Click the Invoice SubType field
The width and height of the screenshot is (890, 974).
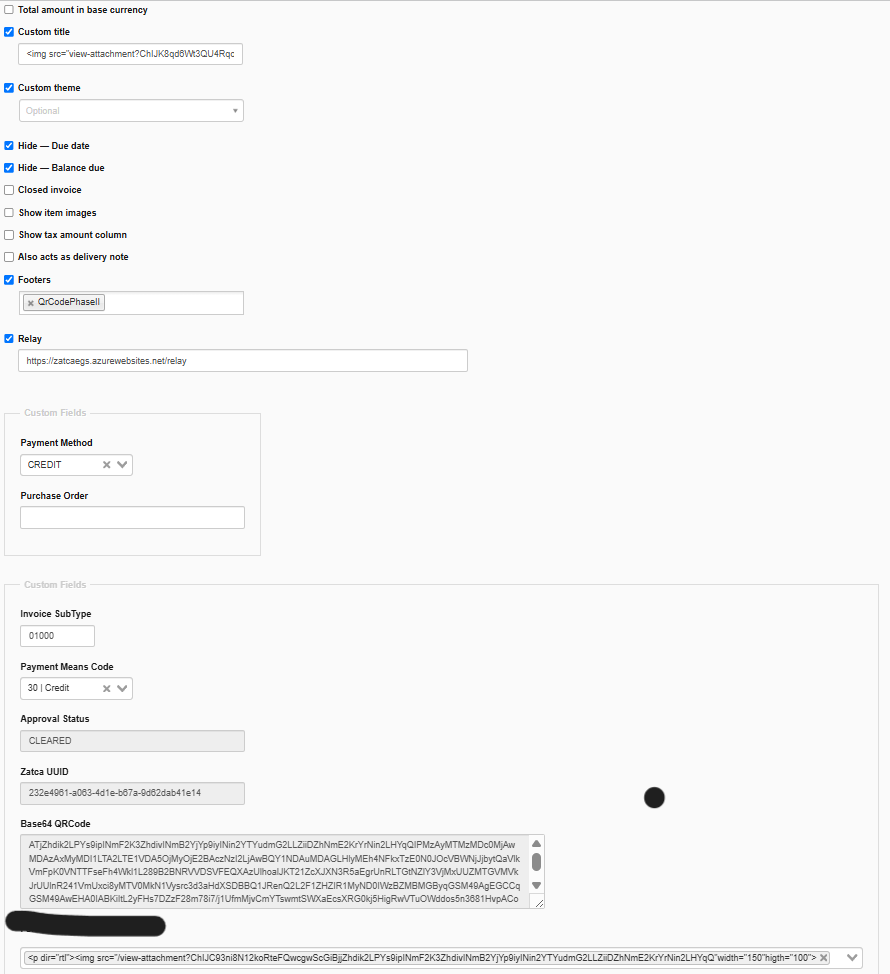pyautogui.click(x=57, y=636)
